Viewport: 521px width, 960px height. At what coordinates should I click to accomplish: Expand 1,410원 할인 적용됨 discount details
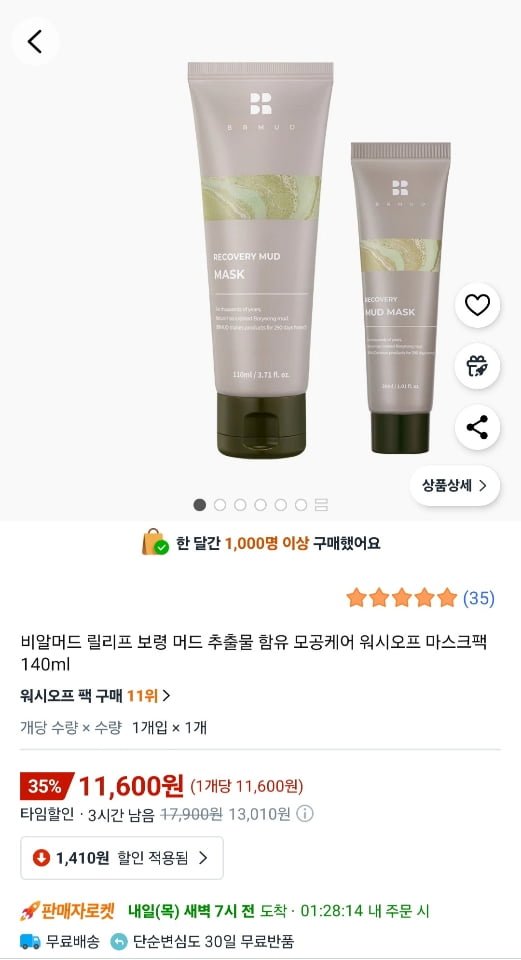(x=122, y=858)
